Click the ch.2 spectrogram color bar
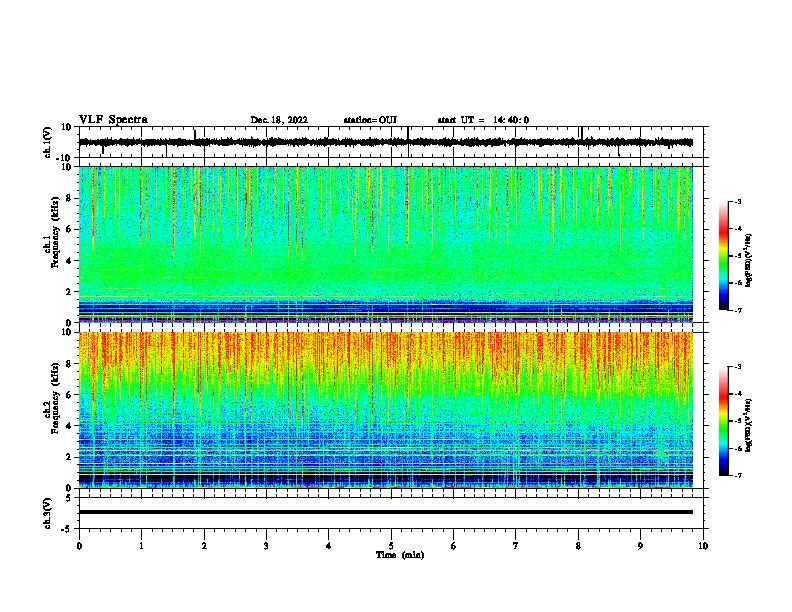This screenshot has width=792, height=612. coord(724,421)
